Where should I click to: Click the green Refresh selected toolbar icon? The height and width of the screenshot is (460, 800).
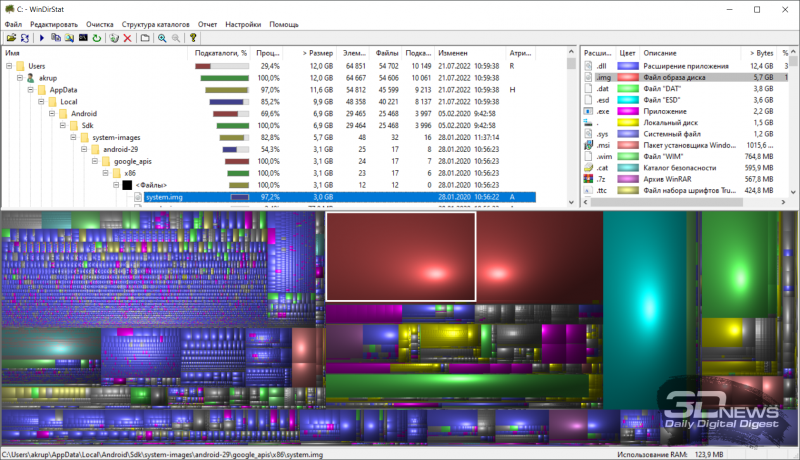coord(96,37)
